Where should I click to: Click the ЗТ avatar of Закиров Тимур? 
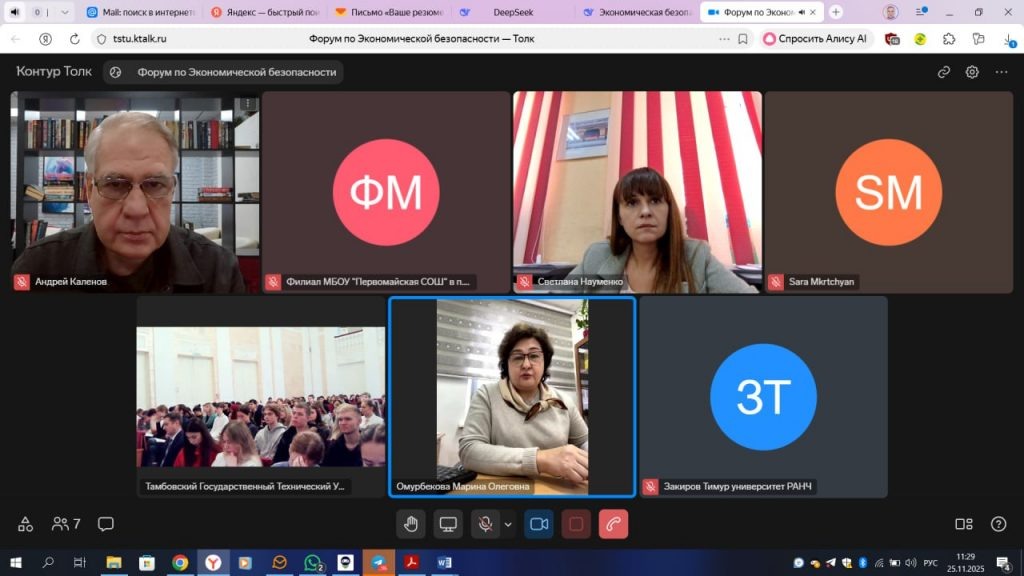coord(763,397)
